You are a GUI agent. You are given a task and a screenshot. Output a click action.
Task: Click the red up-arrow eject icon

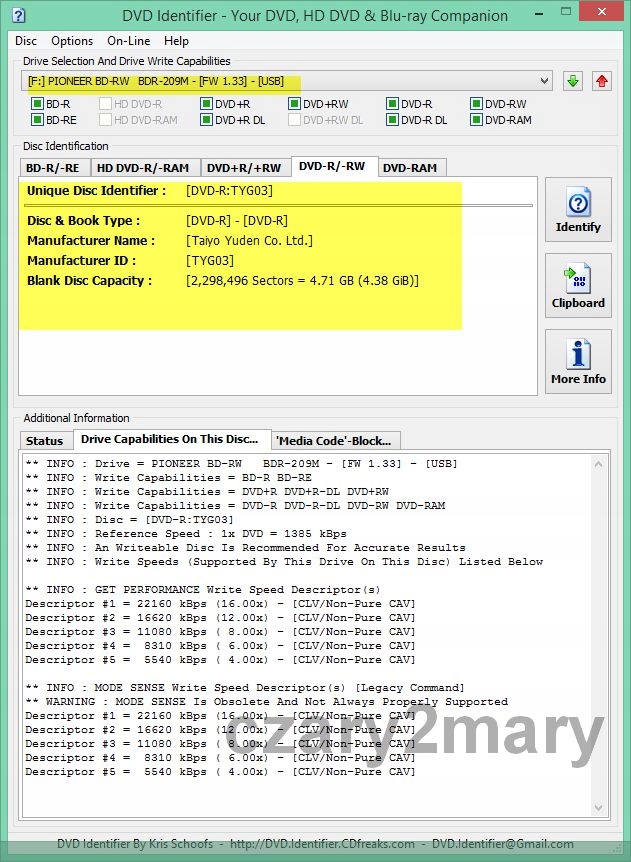click(x=601, y=81)
